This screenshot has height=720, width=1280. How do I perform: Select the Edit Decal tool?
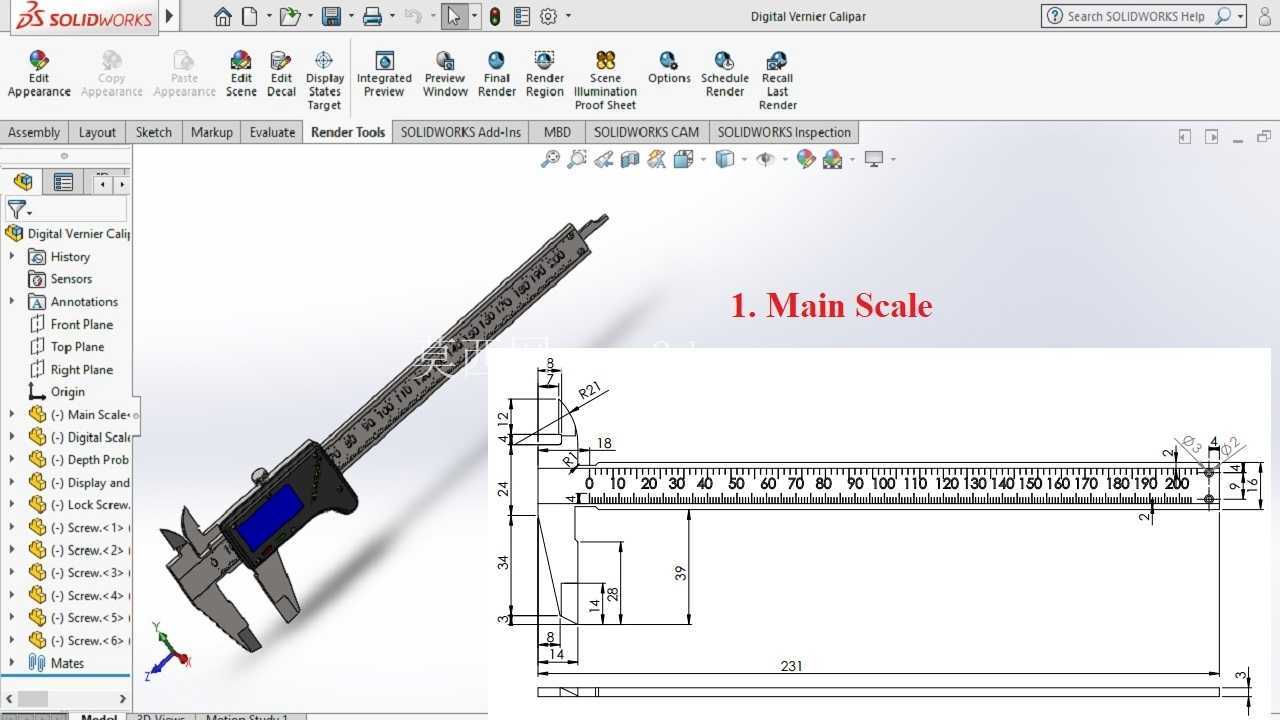[281, 74]
